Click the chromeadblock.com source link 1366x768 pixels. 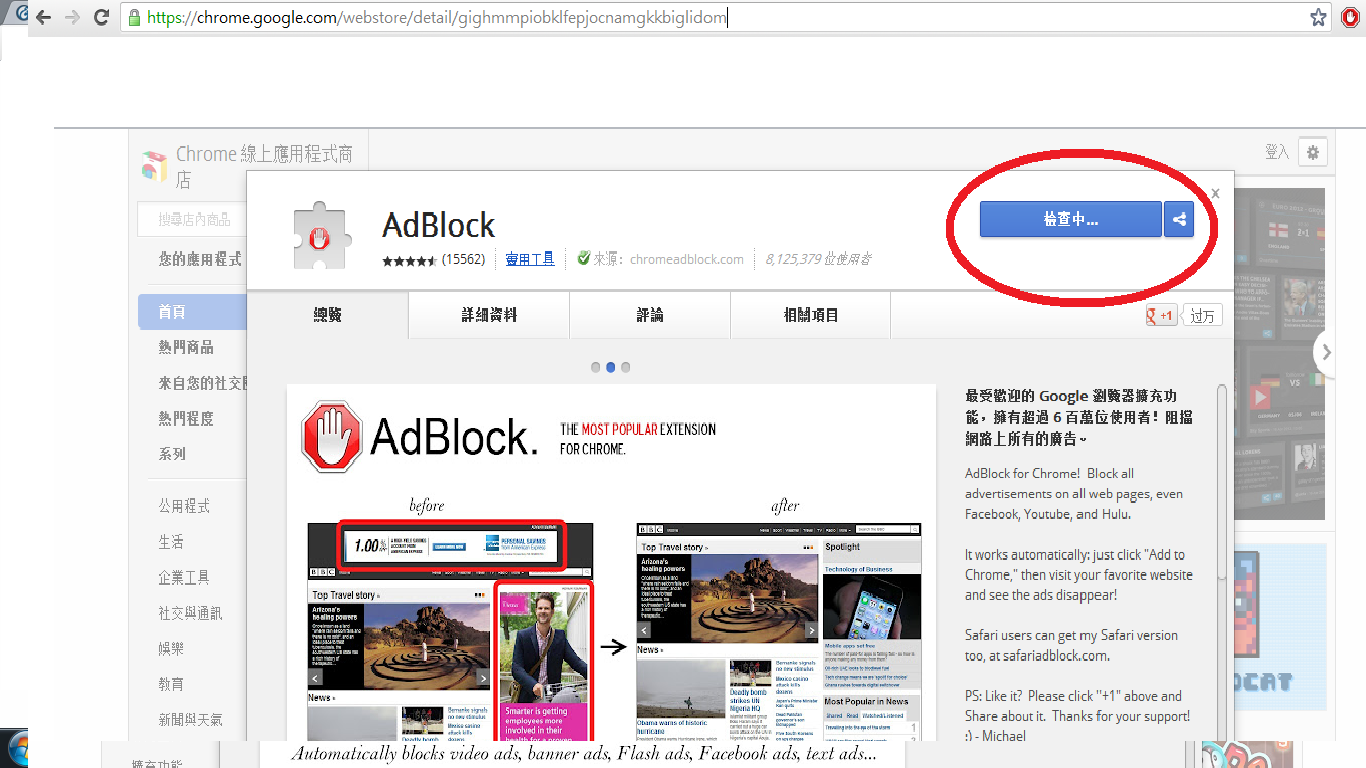coord(687,259)
